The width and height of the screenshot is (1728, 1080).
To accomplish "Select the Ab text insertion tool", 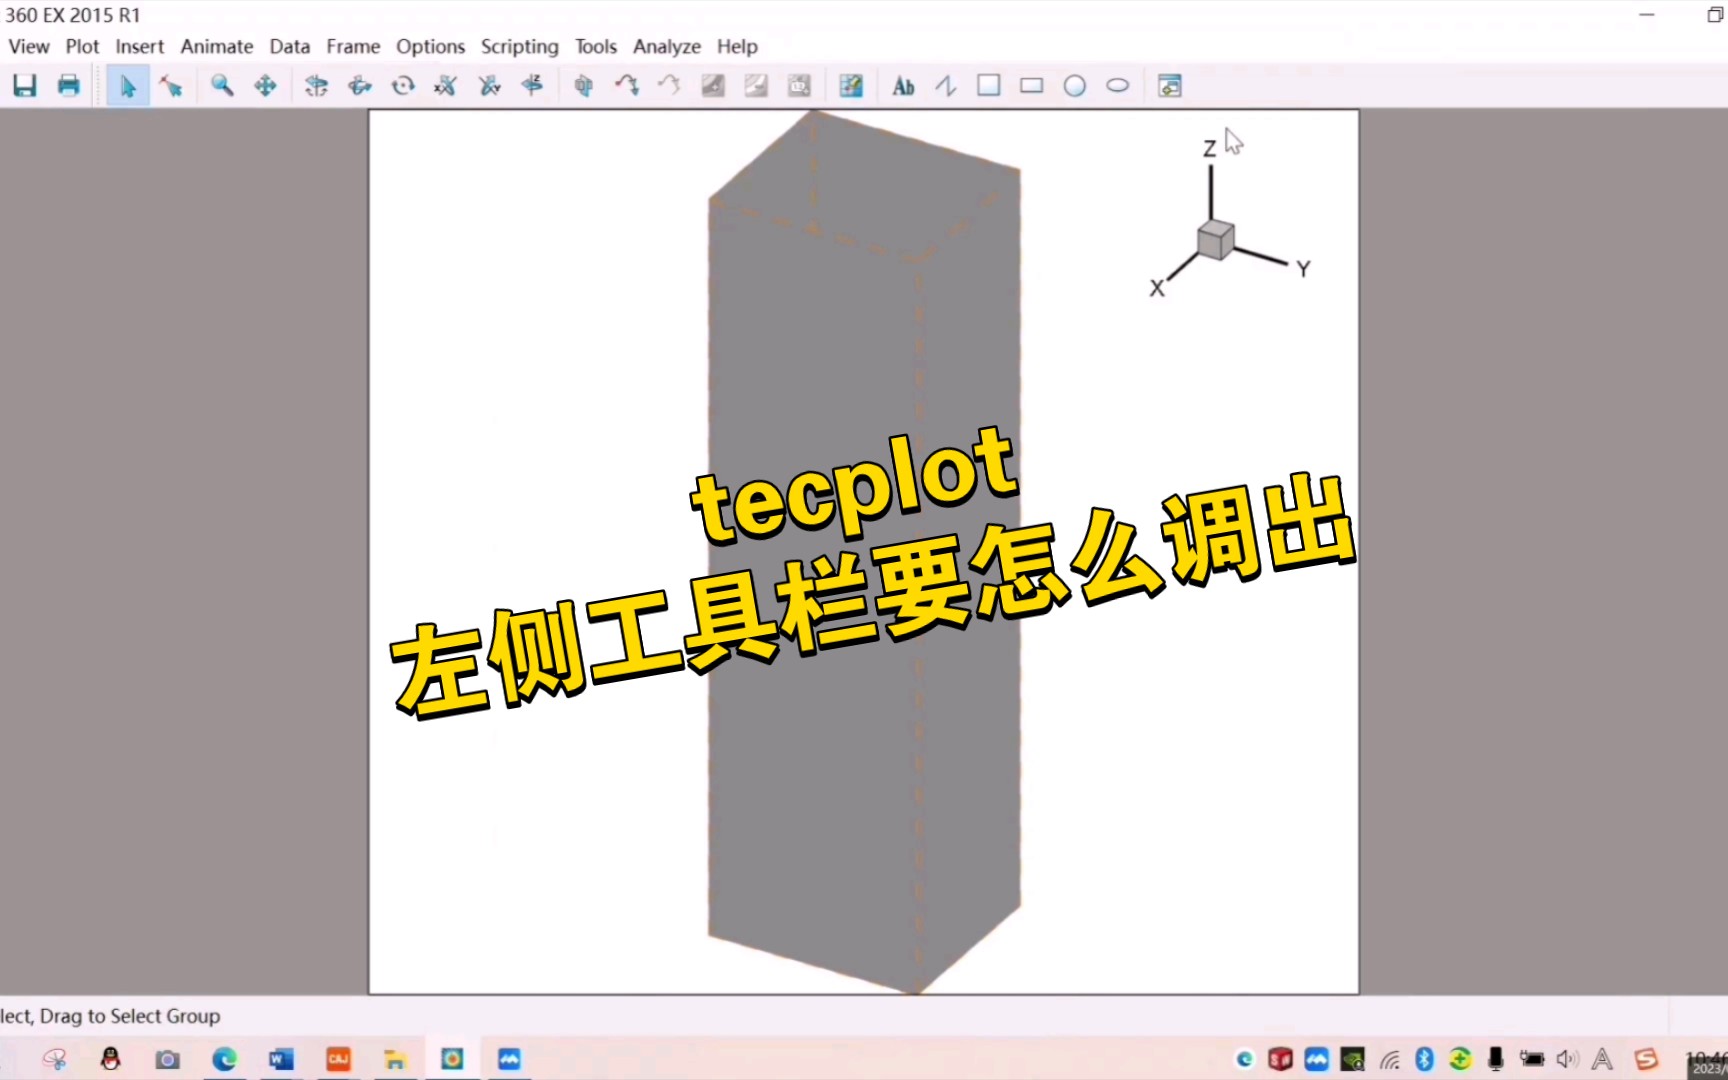I will coord(903,86).
